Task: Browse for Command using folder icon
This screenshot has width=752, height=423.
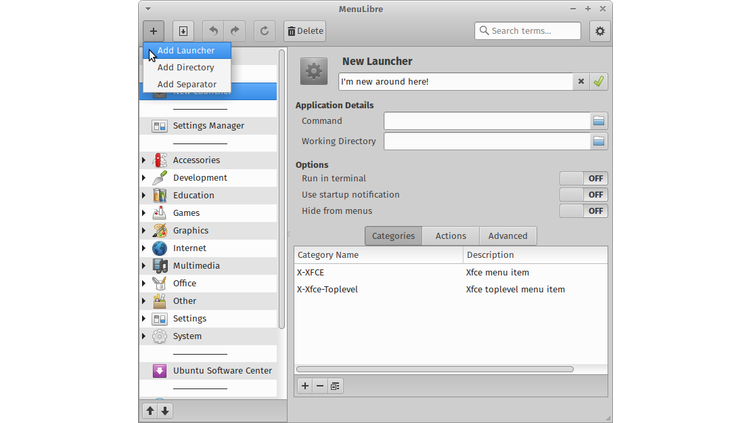Action: [598, 121]
